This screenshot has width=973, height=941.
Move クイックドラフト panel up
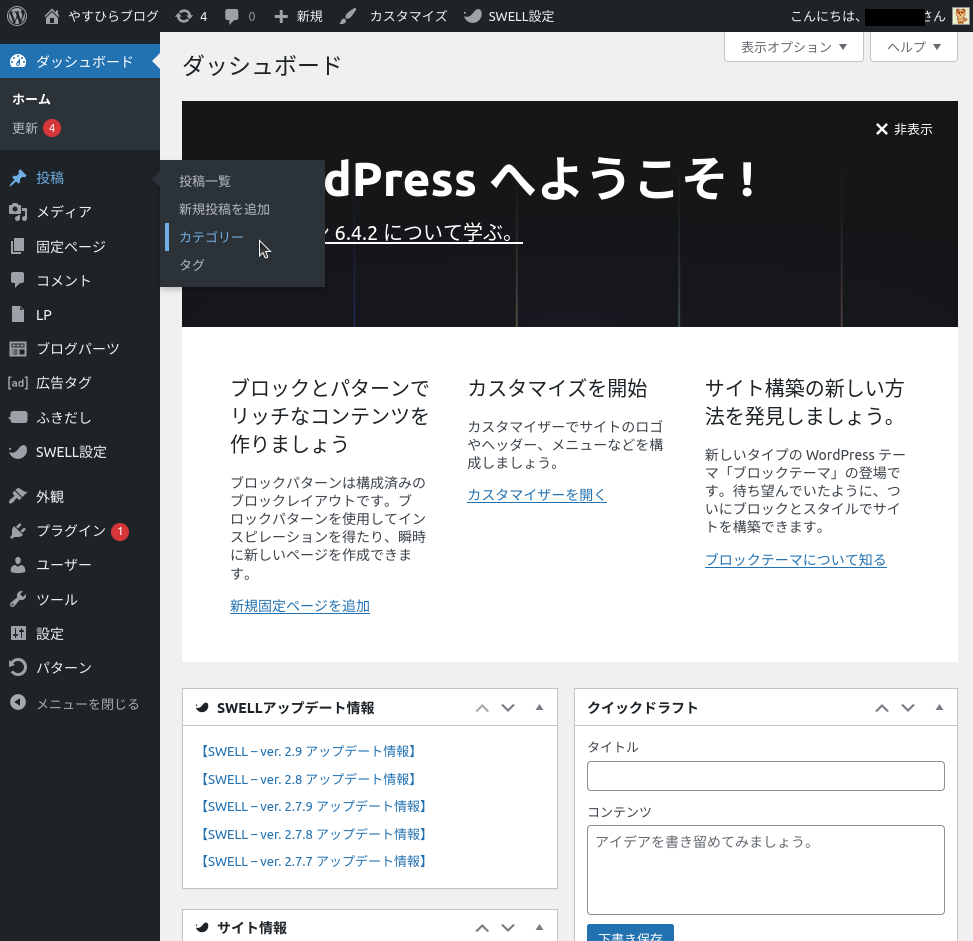point(882,708)
